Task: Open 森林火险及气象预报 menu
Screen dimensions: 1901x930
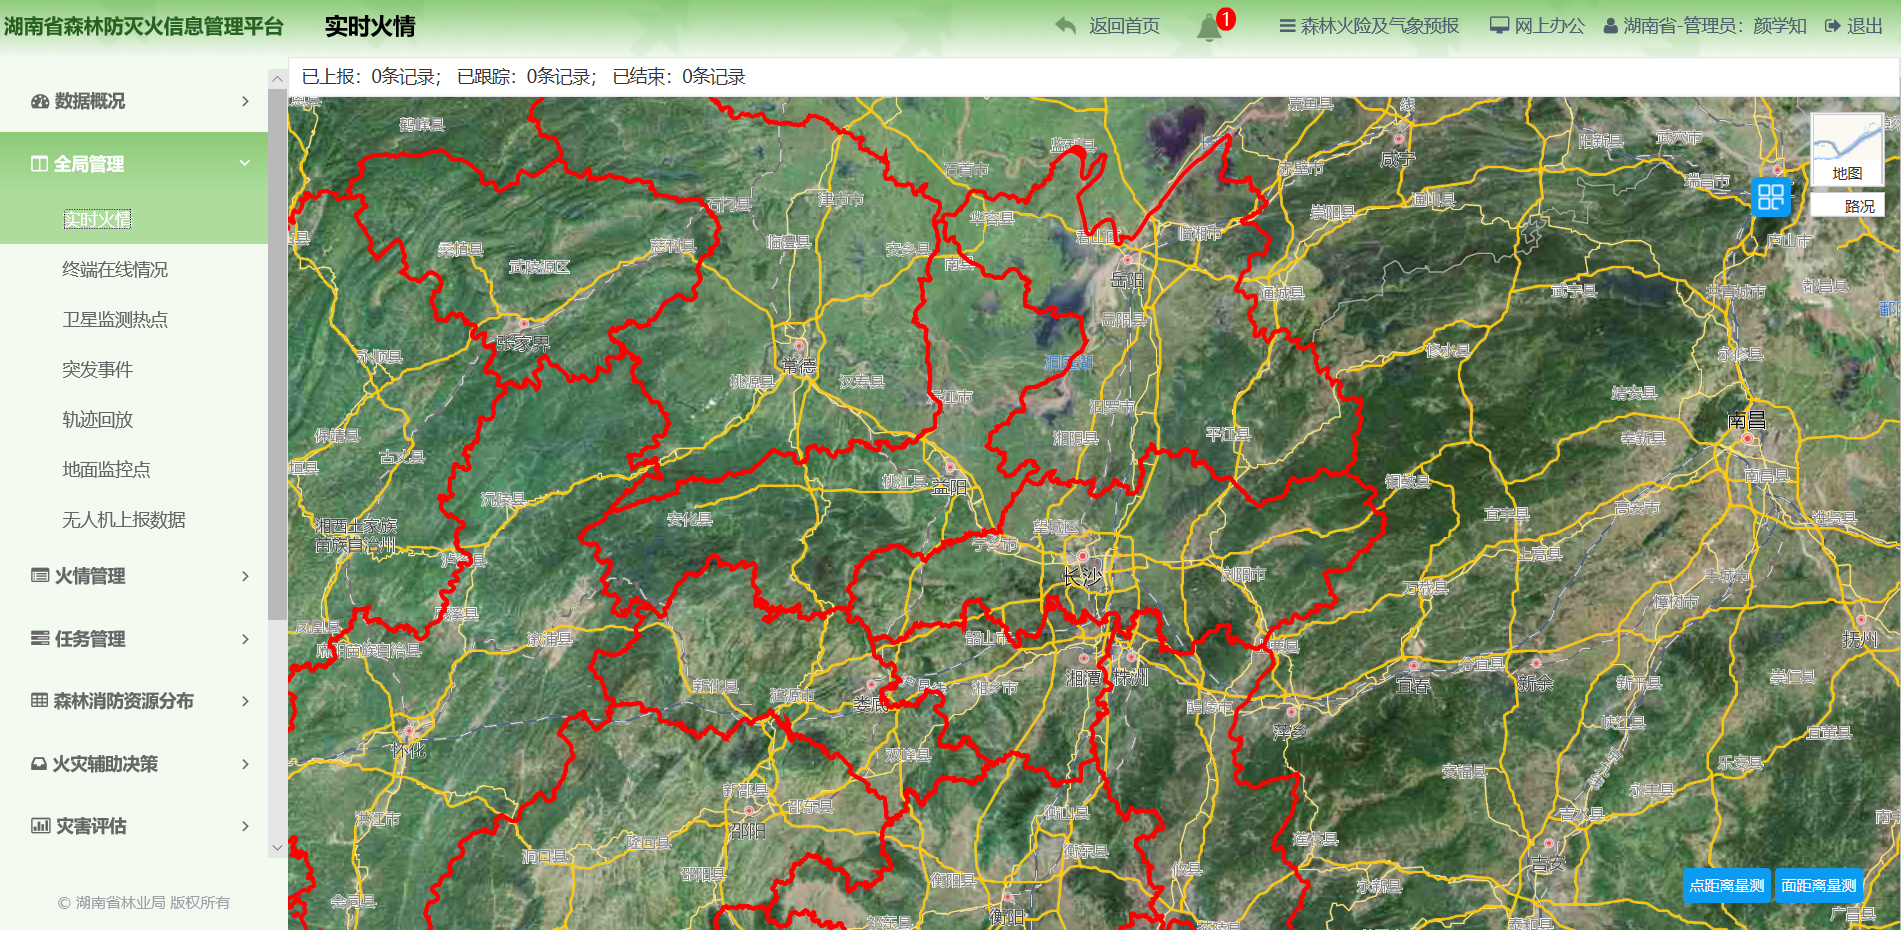Action: pyautogui.click(x=1368, y=26)
